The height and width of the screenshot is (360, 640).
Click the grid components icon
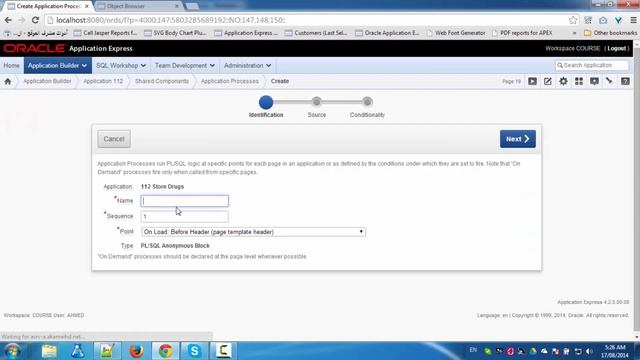click(579, 81)
